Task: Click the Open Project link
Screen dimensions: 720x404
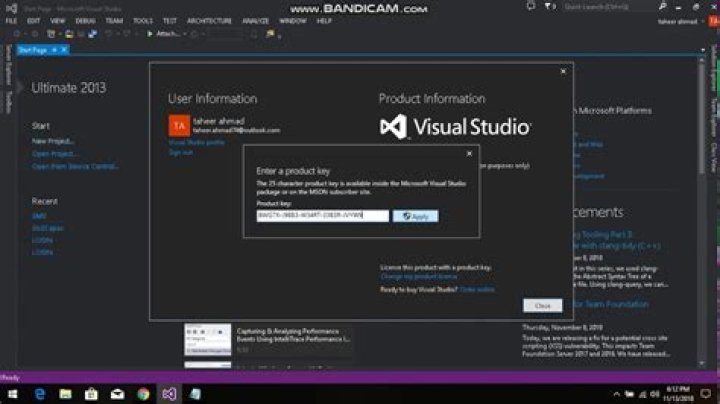Action: [x=55, y=154]
